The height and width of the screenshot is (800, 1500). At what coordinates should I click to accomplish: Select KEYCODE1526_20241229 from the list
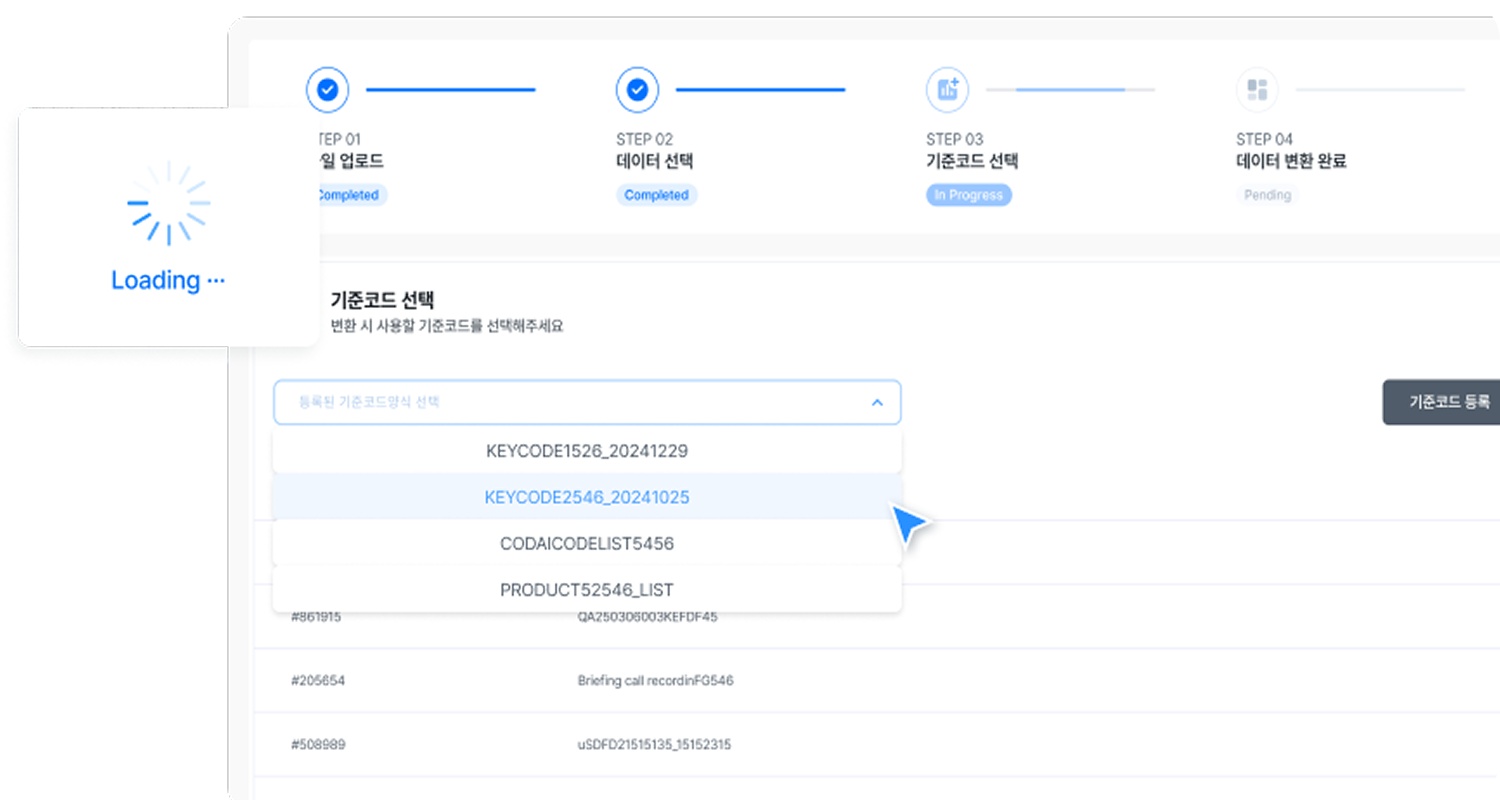587,451
